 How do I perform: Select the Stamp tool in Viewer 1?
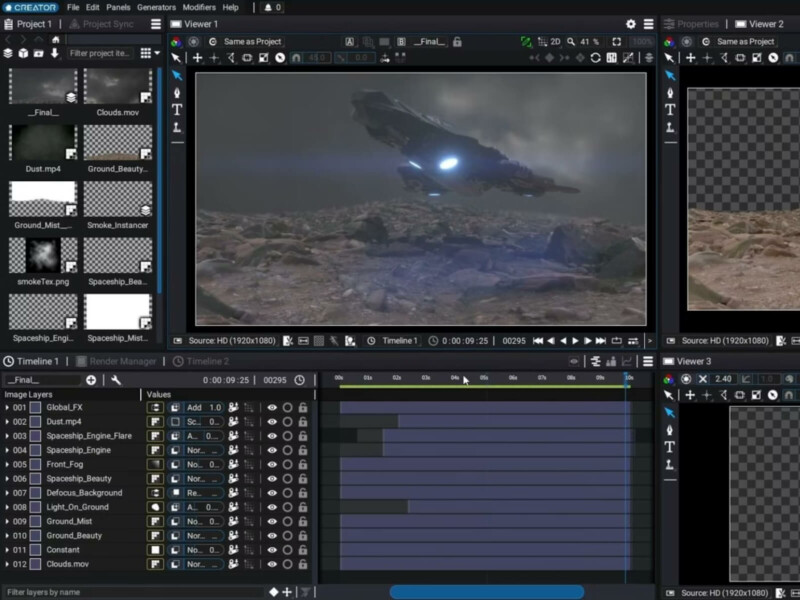point(177,127)
